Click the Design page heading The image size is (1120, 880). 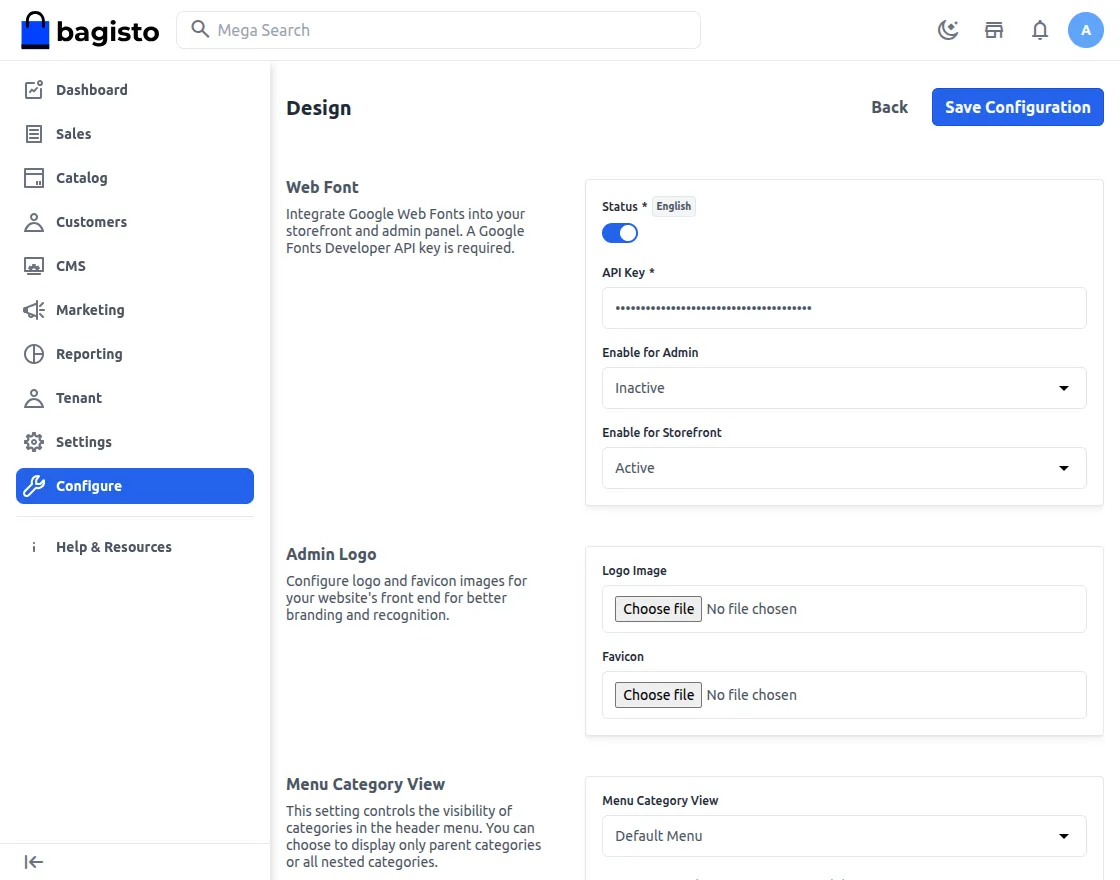pyautogui.click(x=319, y=108)
